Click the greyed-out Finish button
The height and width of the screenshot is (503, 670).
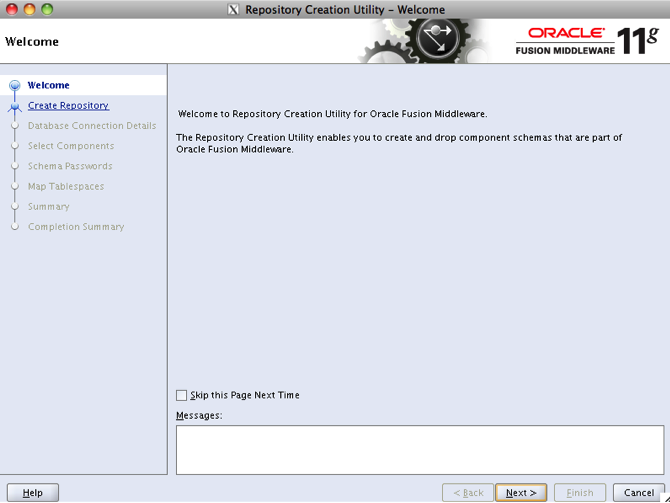pos(580,493)
